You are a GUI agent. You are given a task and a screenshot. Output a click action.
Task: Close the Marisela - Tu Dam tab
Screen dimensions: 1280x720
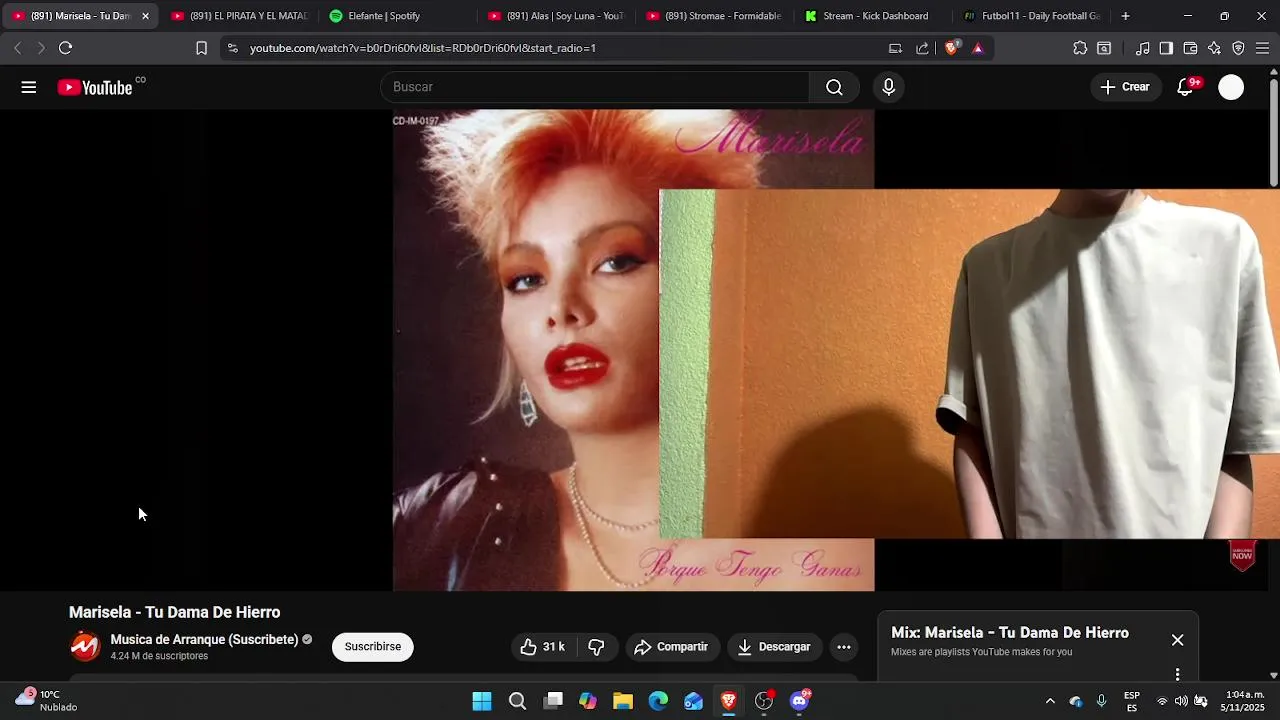(145, 16)
